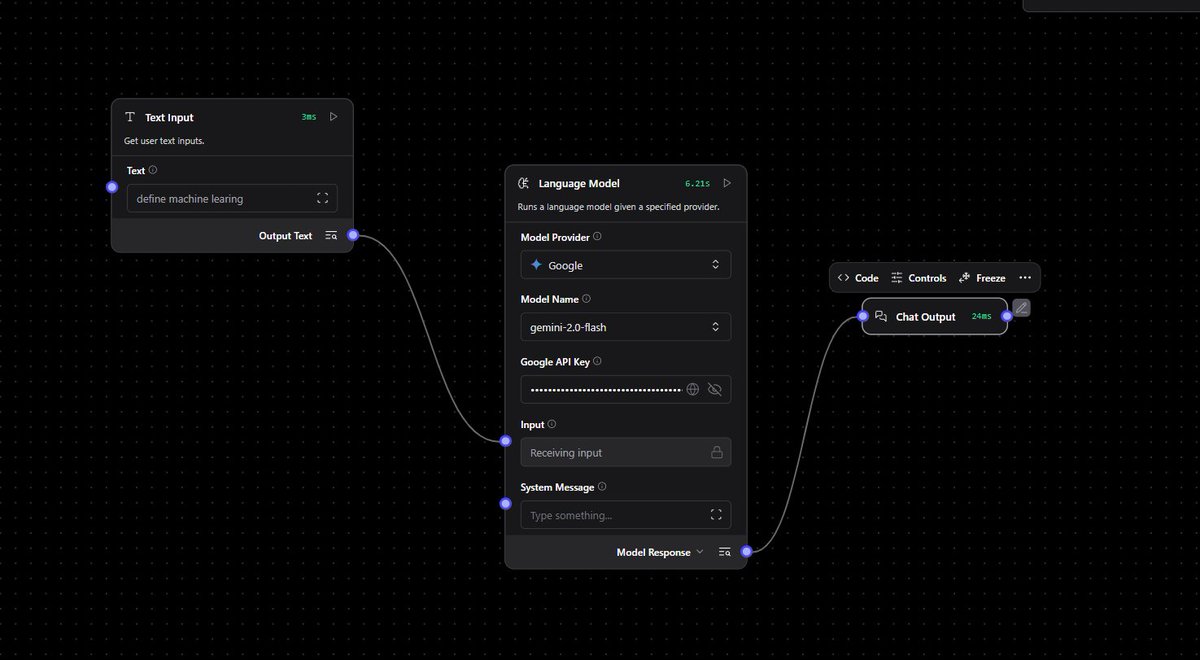The height and width of the screenshot is (660, 1200).
Task: Run the Text Input component with play icon
Action: pyautogui.click(x=334, y=117)
